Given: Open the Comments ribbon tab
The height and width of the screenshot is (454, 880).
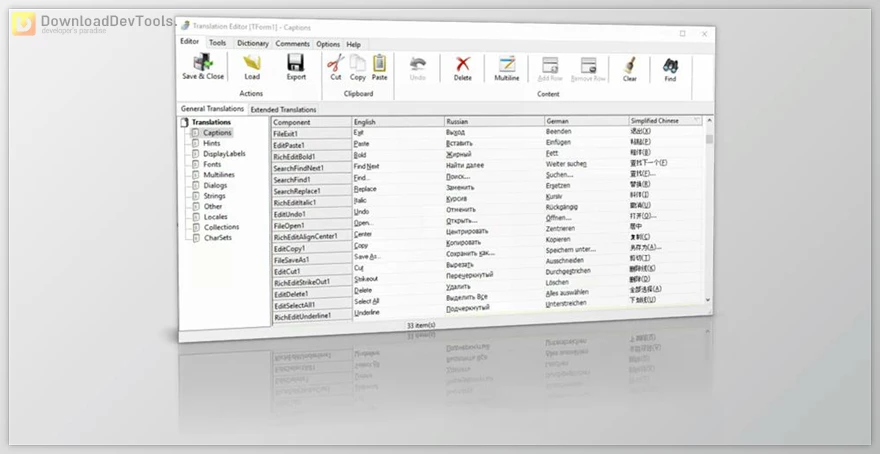Looking at the screenshot, I should pyautogui.click(x=292, y=44).
